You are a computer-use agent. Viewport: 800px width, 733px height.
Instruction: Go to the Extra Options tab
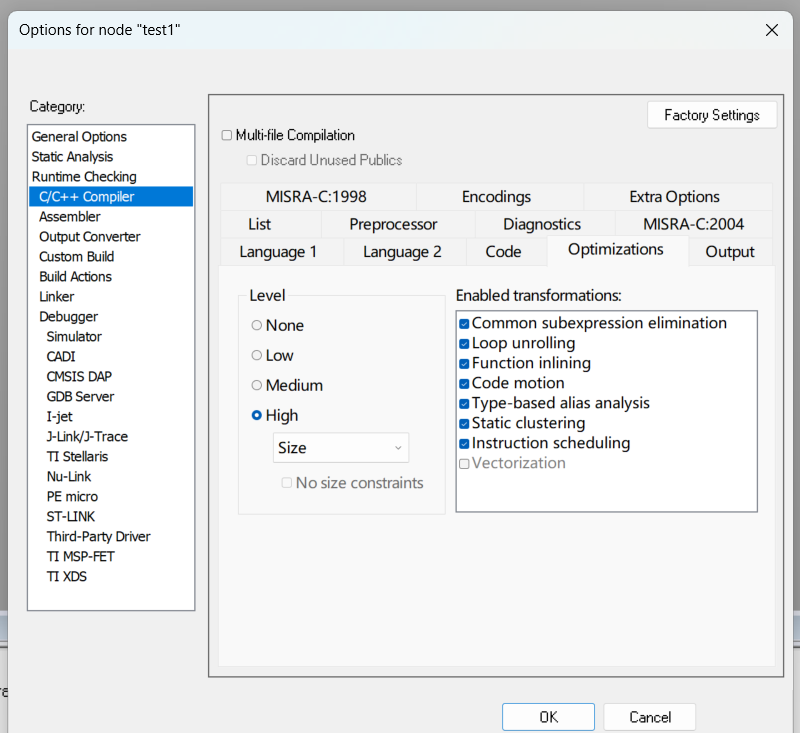674,196
